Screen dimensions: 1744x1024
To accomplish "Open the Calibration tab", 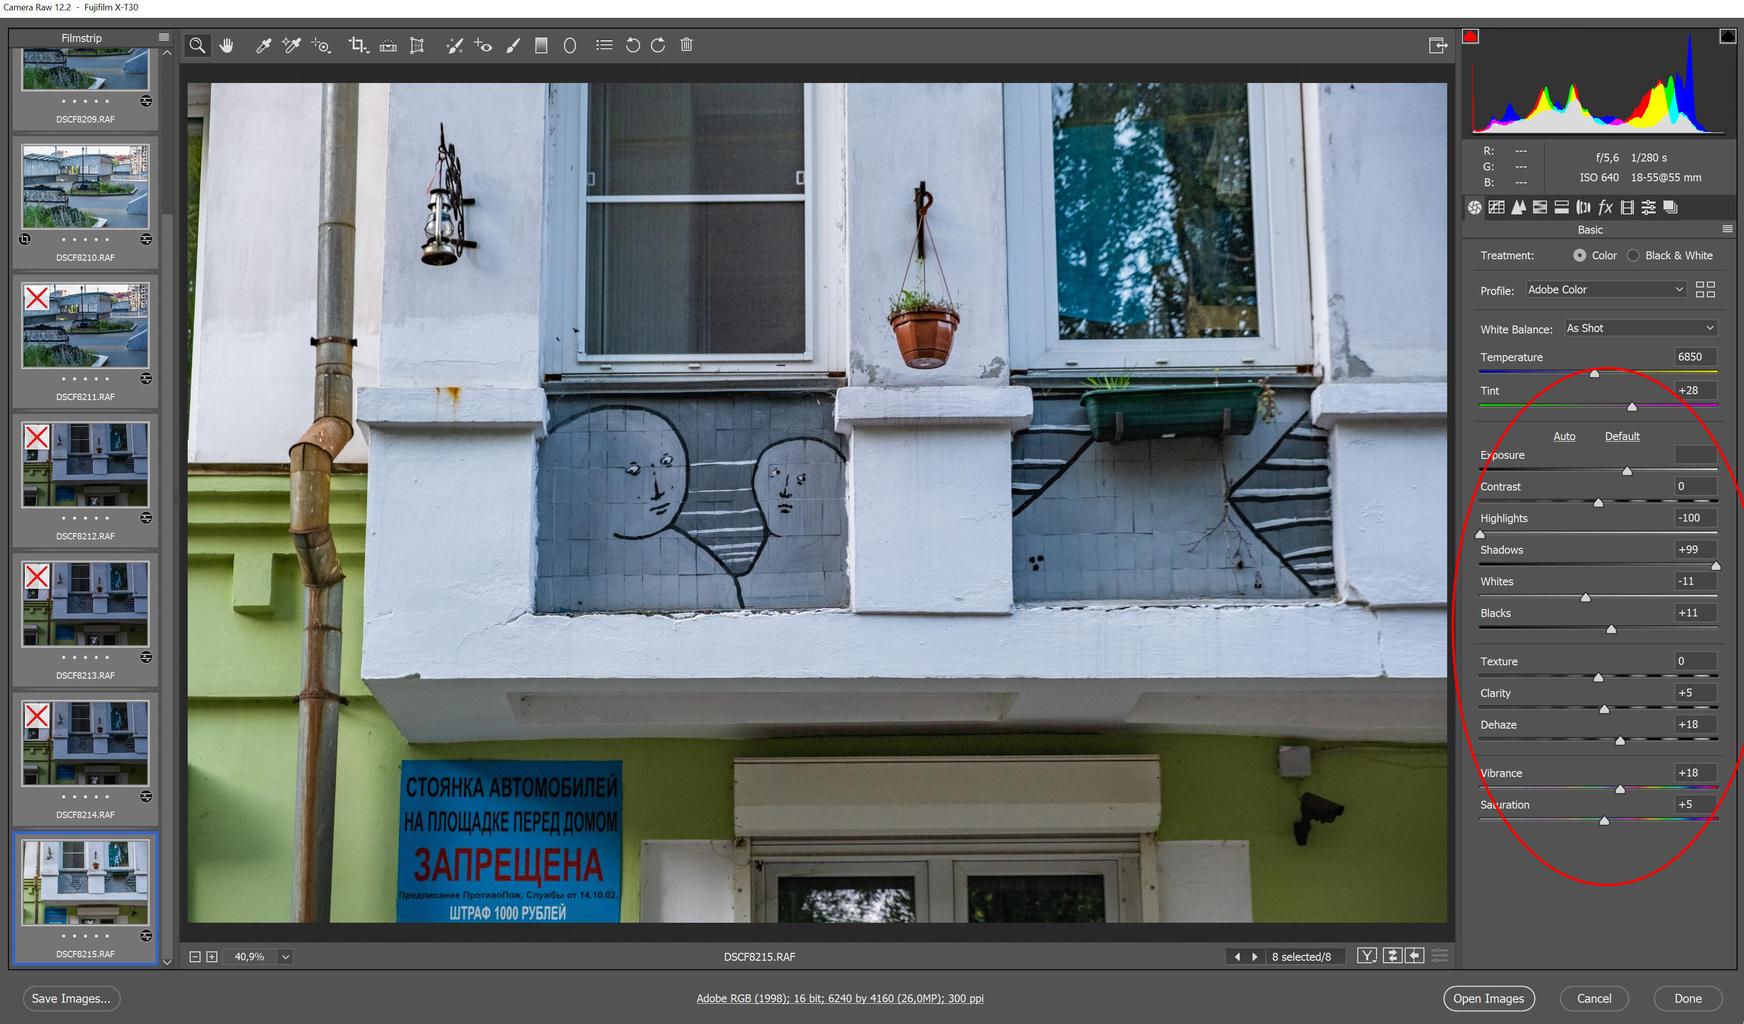I will coord(1627,207).
